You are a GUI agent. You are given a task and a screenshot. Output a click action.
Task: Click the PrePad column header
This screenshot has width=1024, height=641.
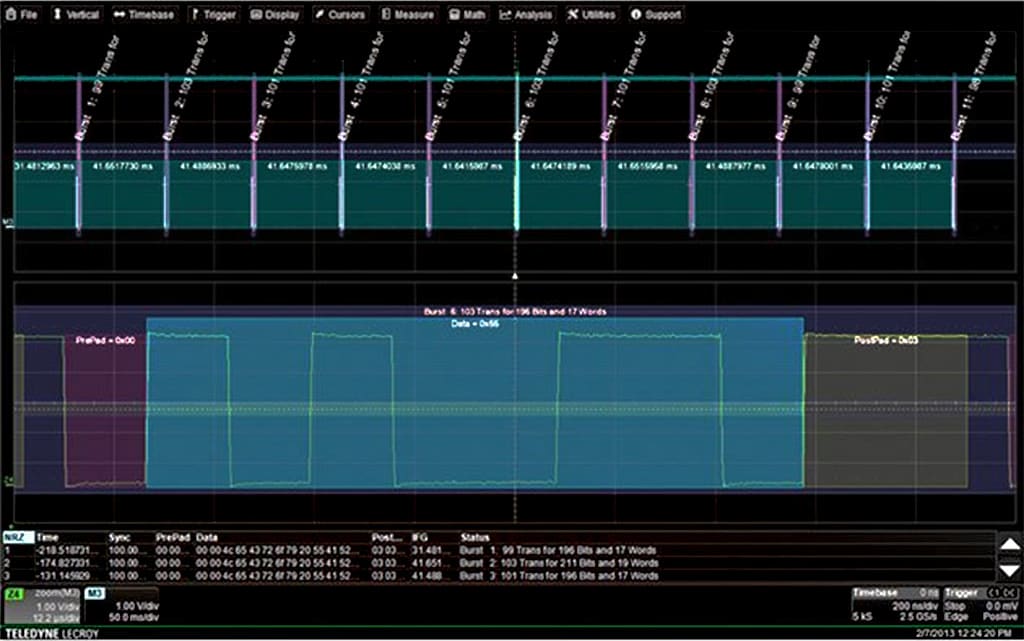[172, 538]
